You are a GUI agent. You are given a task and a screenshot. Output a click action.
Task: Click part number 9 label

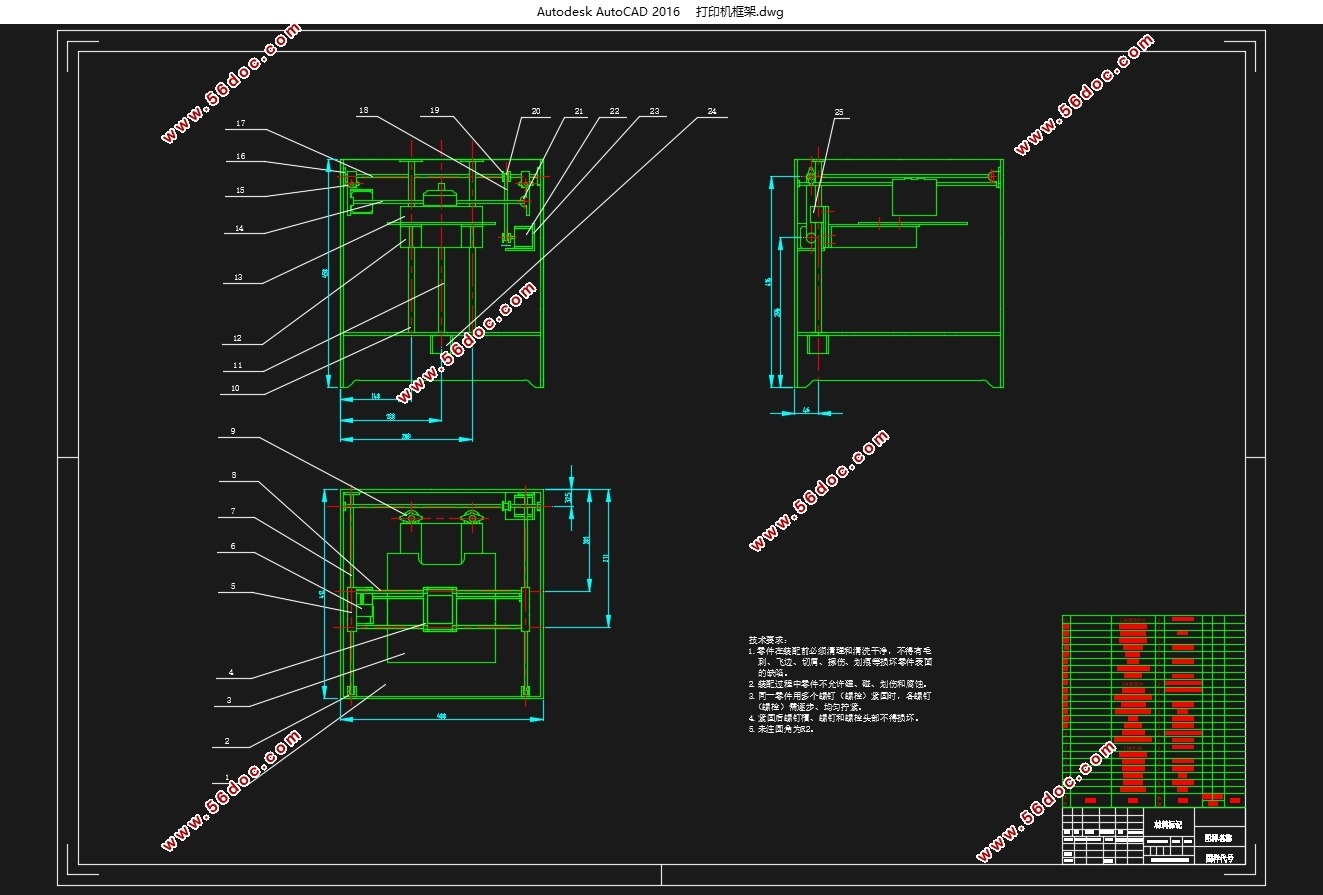pos(232,431)
